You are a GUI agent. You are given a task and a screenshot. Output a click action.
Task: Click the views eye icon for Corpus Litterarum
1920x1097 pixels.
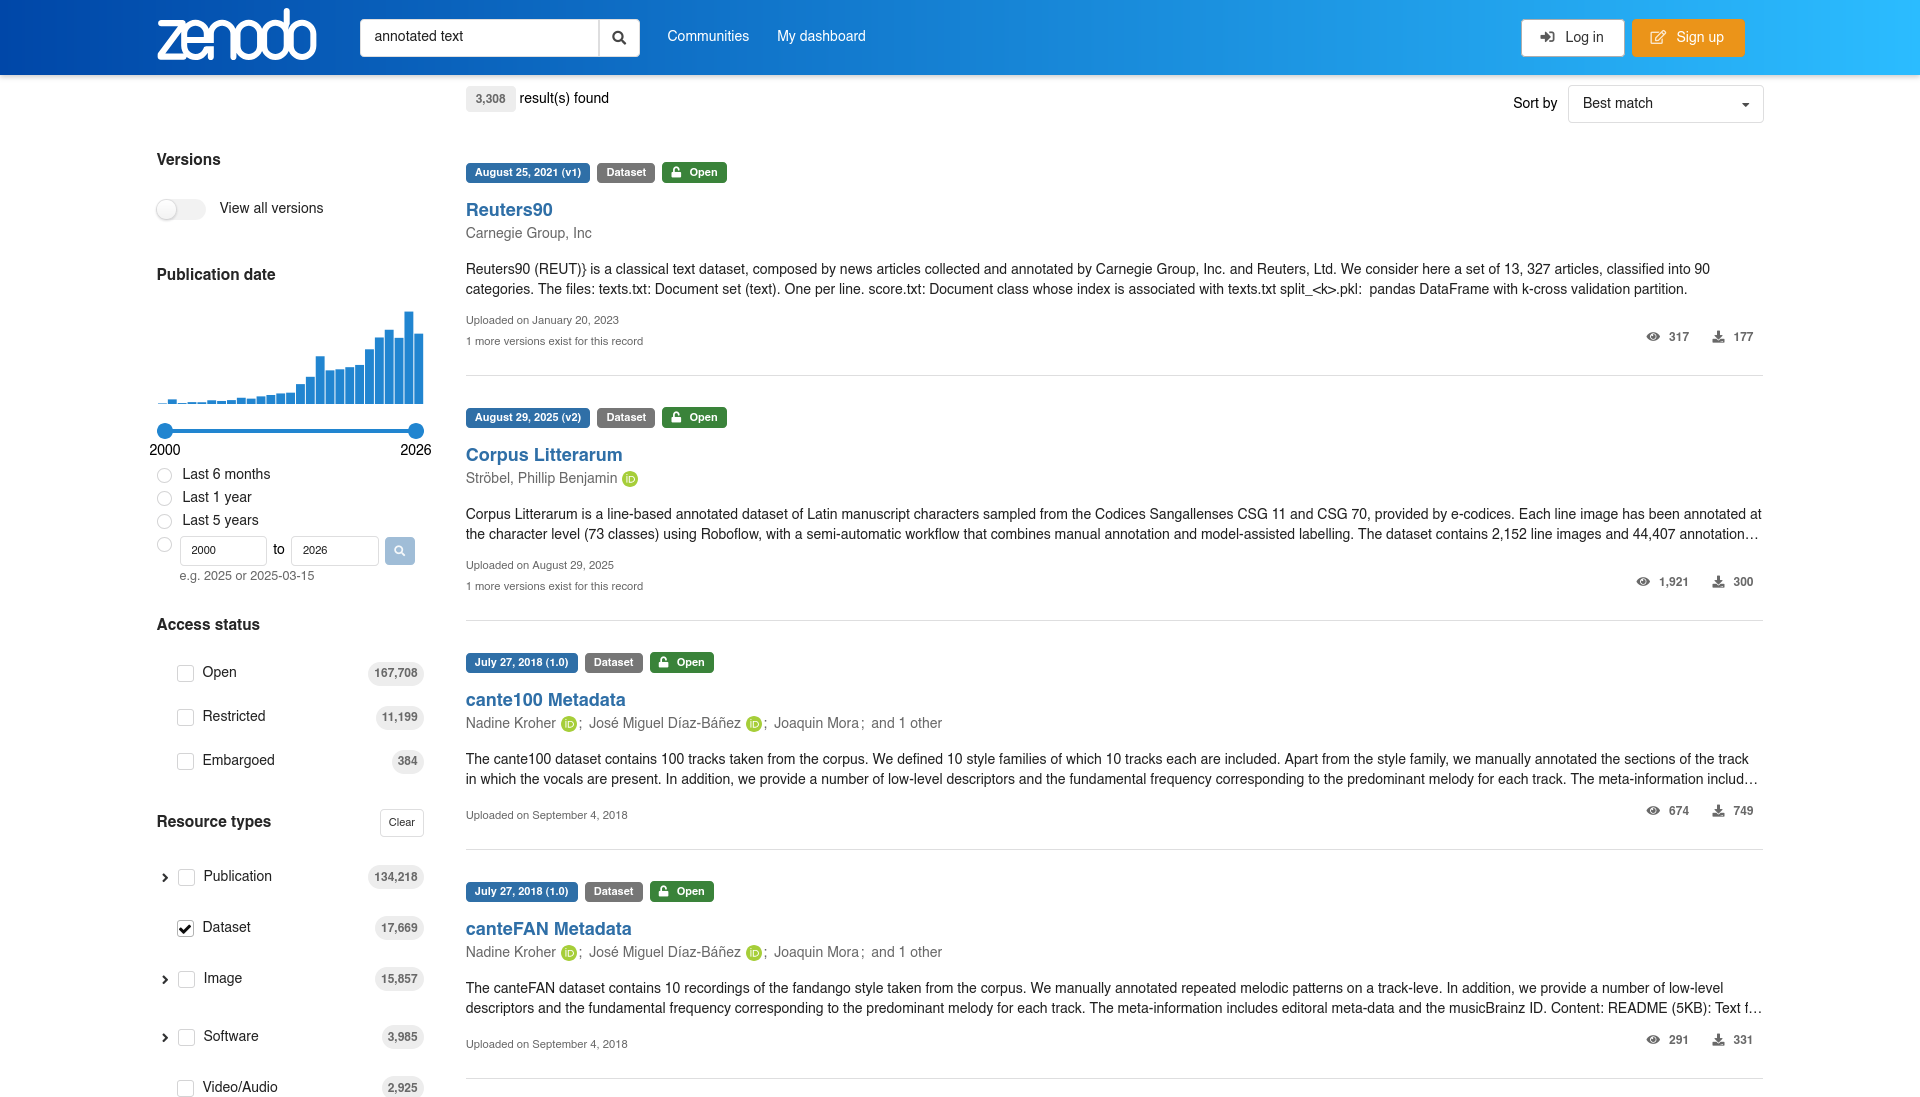1643,582
